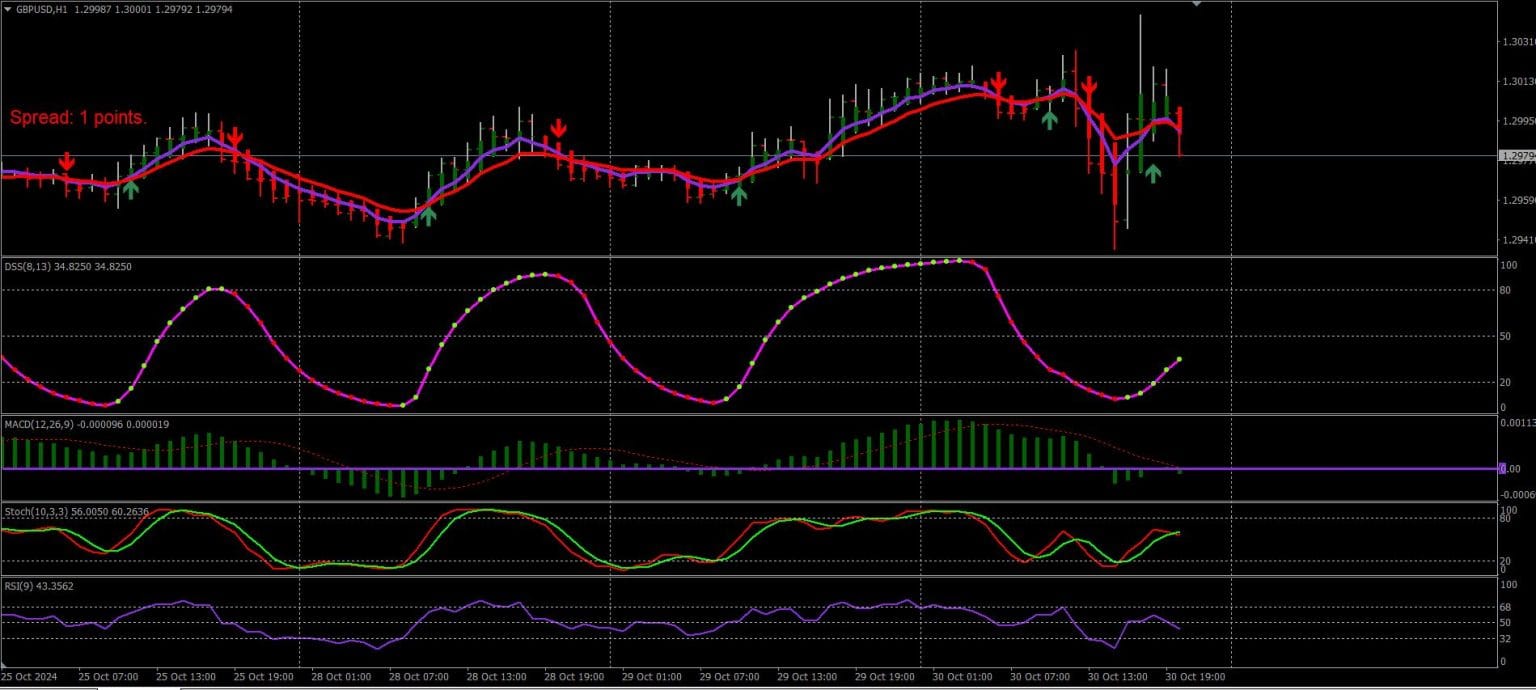The height and width of the screenshot is (690, 1536).
Task: Click the 1.2959 price scale value
Action: coord(1519,200)
